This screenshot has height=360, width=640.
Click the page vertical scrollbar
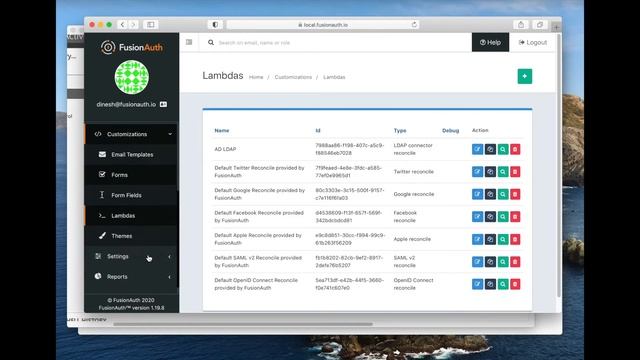tap(559, 165)
